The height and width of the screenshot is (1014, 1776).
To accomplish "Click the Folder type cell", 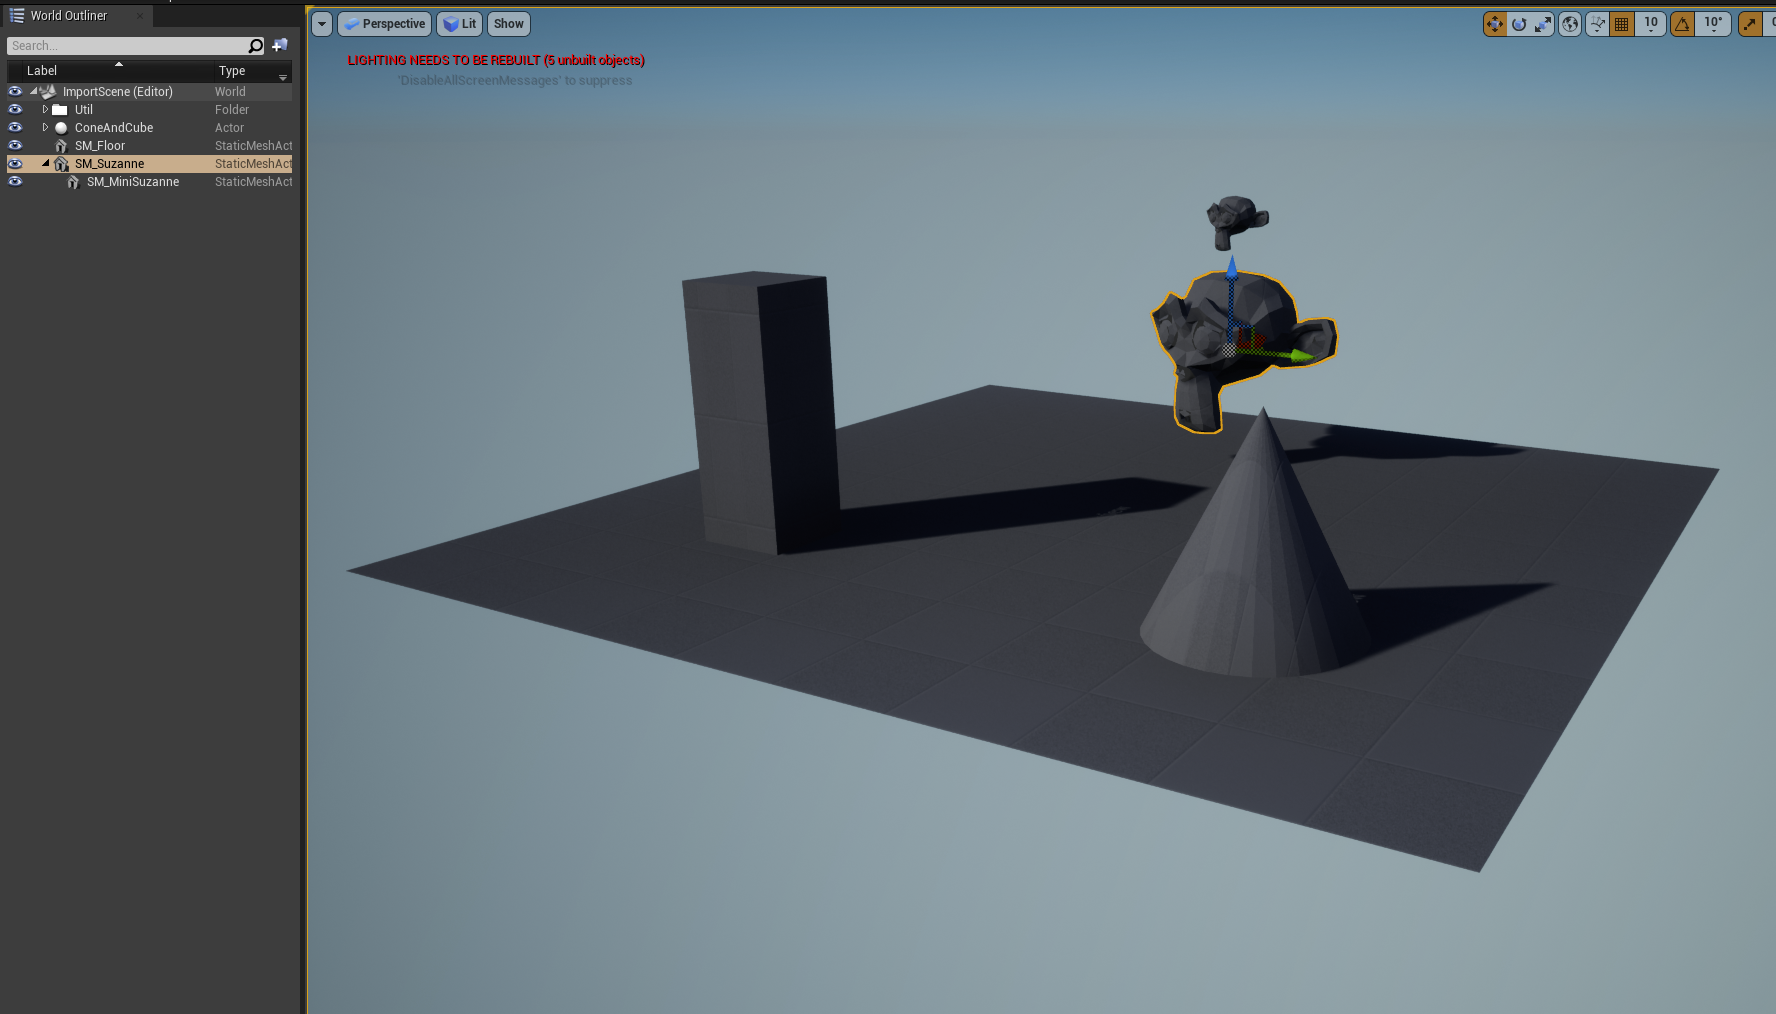I will [x=232, y=110].
